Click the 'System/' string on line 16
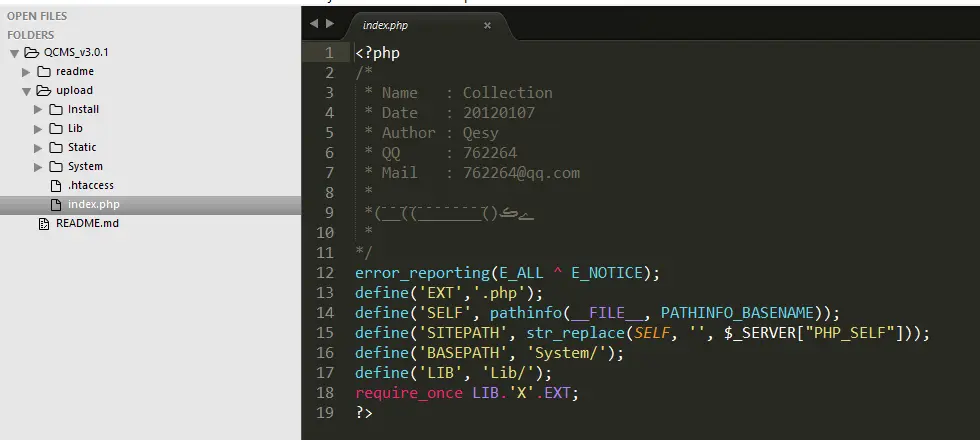Screen dimensions: 980x440 coord(566,353)
